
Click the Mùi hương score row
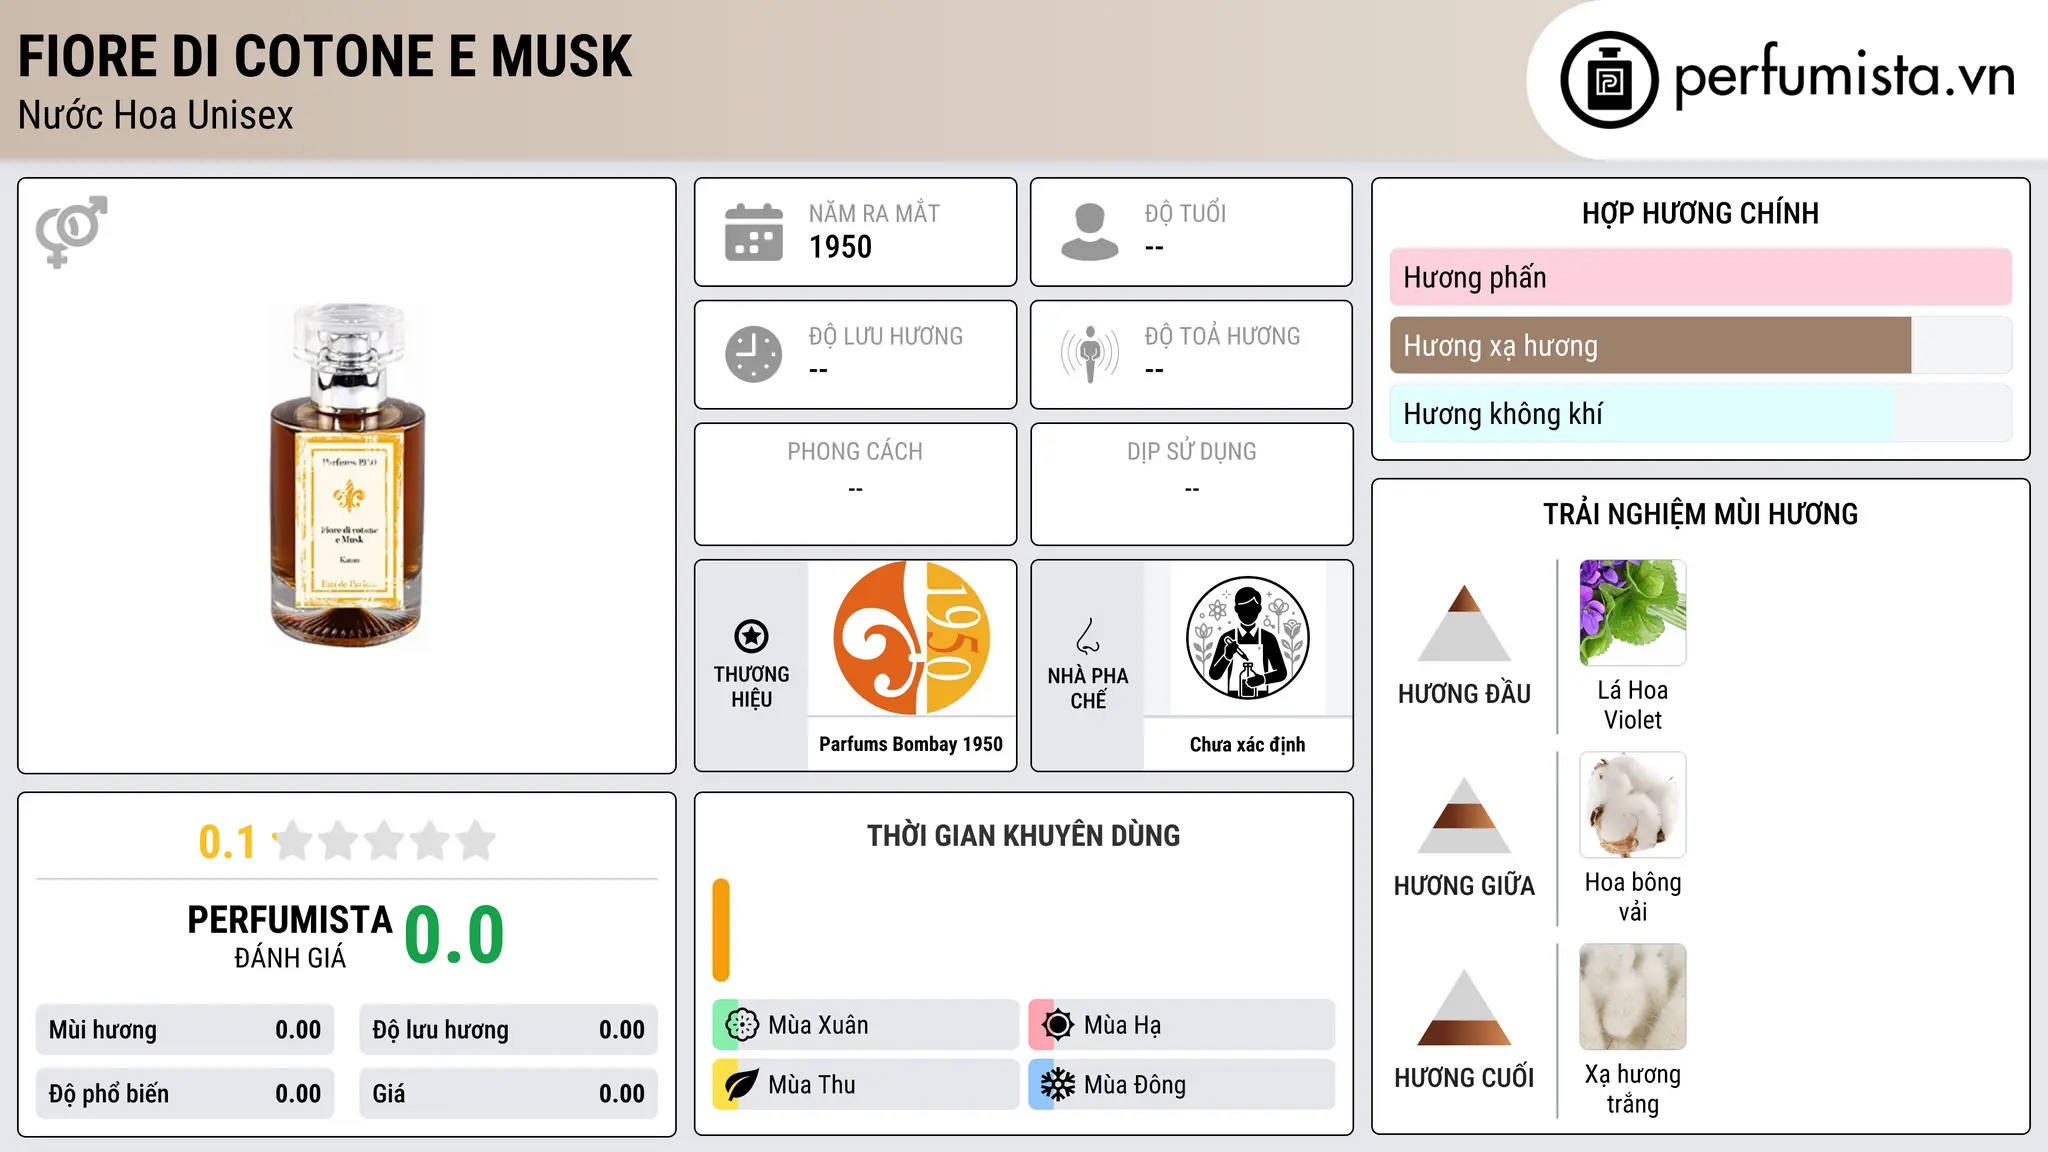tap(185, 1030)
